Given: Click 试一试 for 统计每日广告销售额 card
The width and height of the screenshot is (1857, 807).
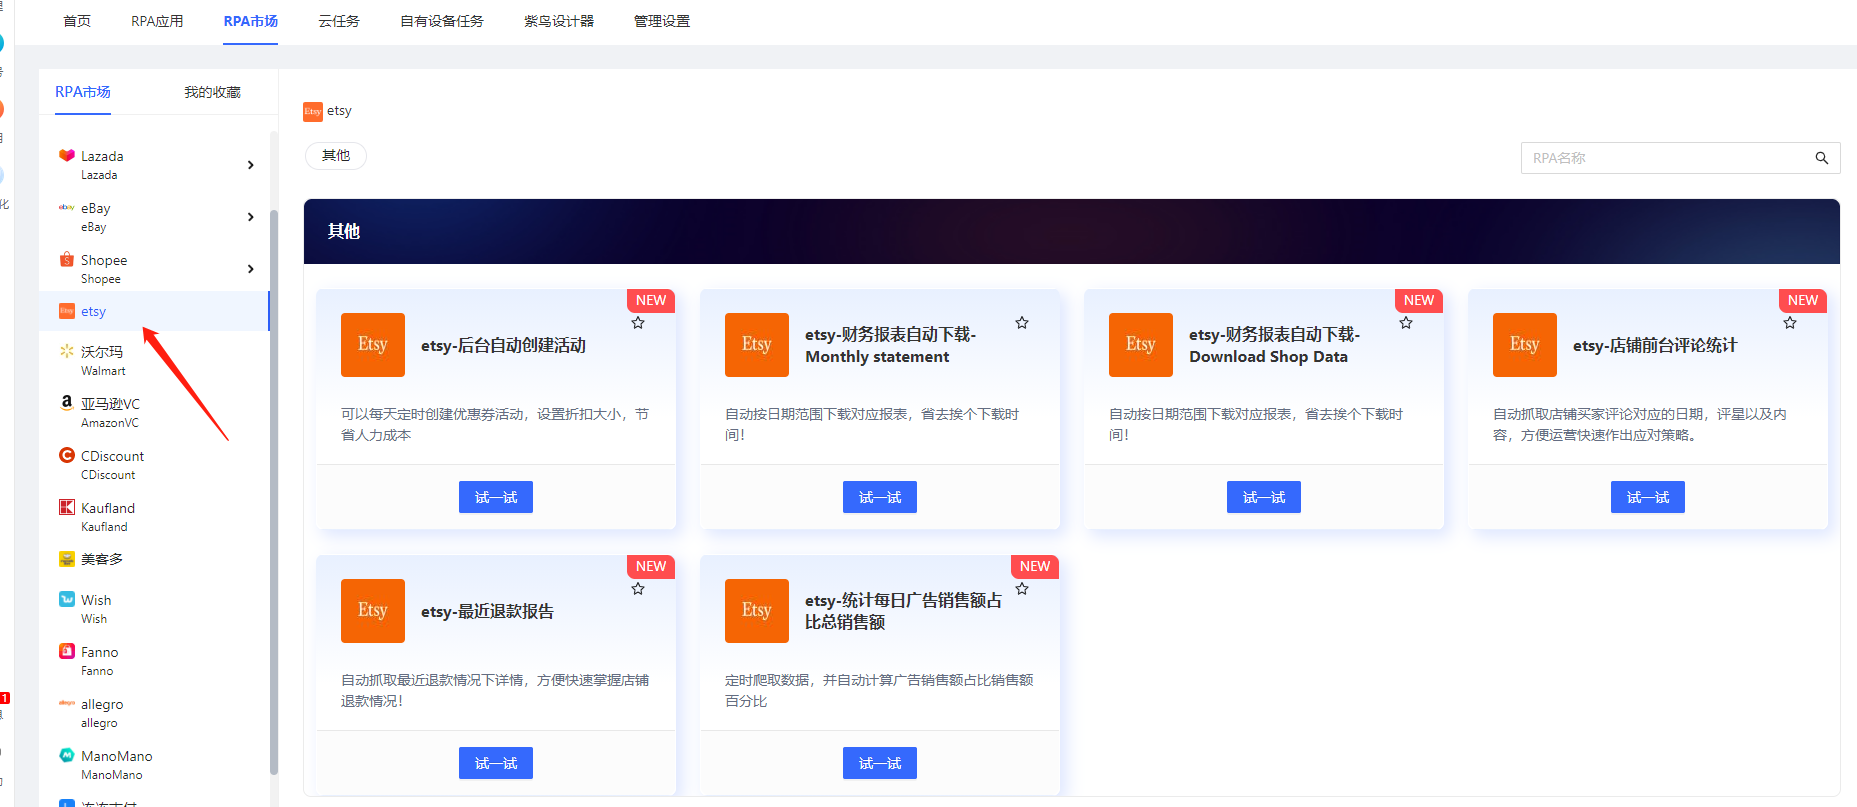Looking at the screenshot, I should point(880,763).
